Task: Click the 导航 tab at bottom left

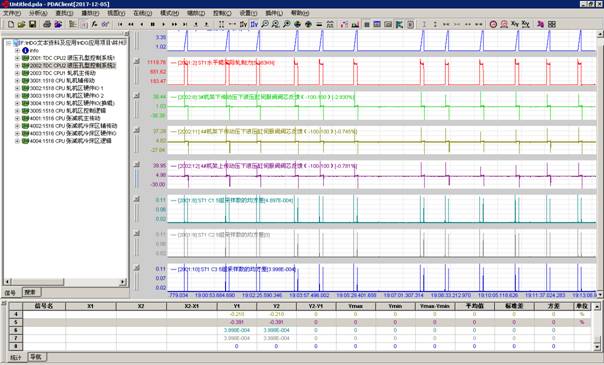Action: (x=36, y=357)
